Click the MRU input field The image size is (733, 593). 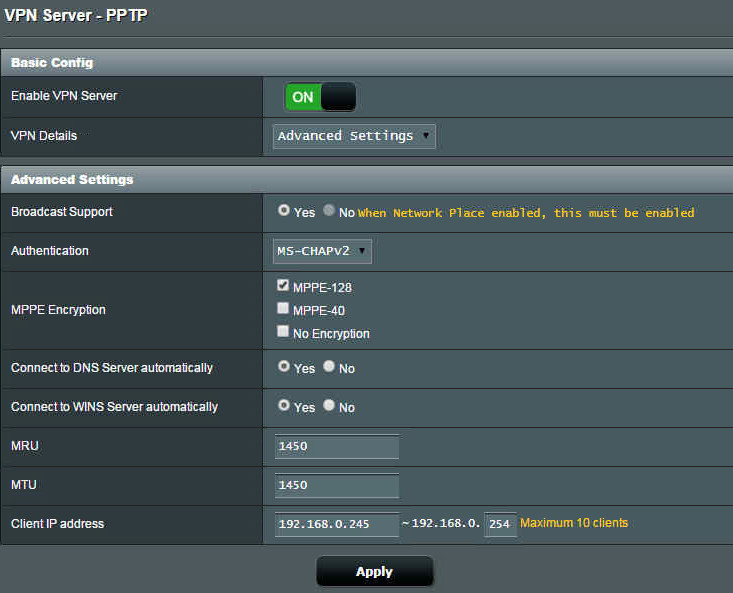coord(337,446)
